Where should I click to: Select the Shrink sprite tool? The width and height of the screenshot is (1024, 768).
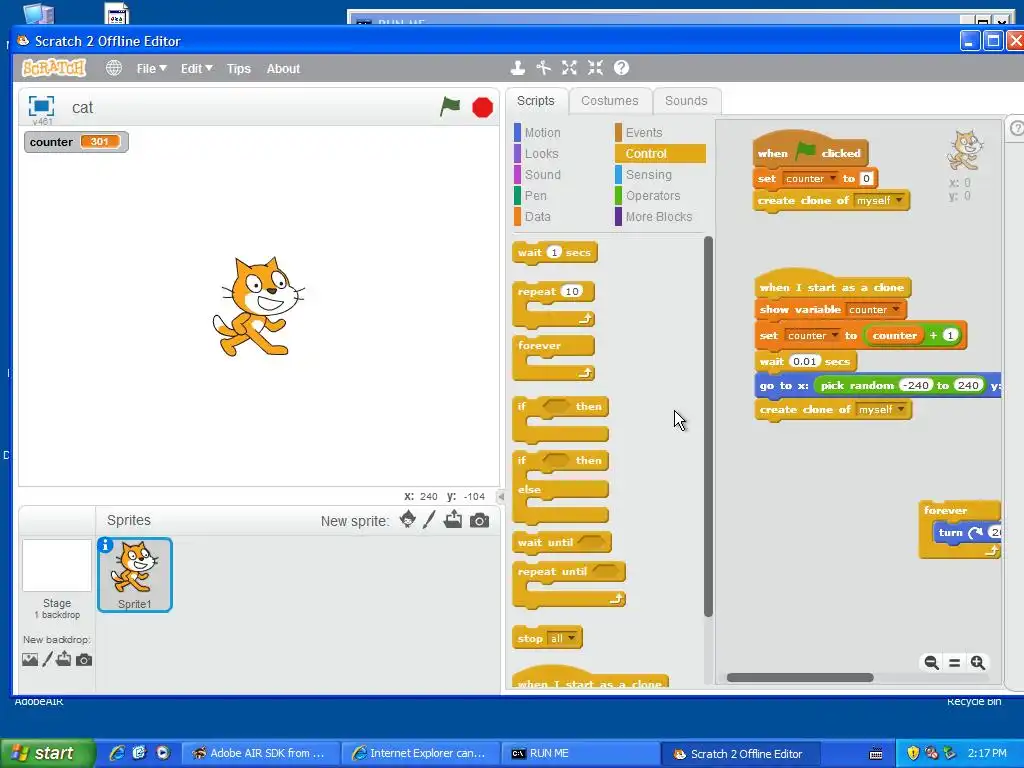click(595, 67)
